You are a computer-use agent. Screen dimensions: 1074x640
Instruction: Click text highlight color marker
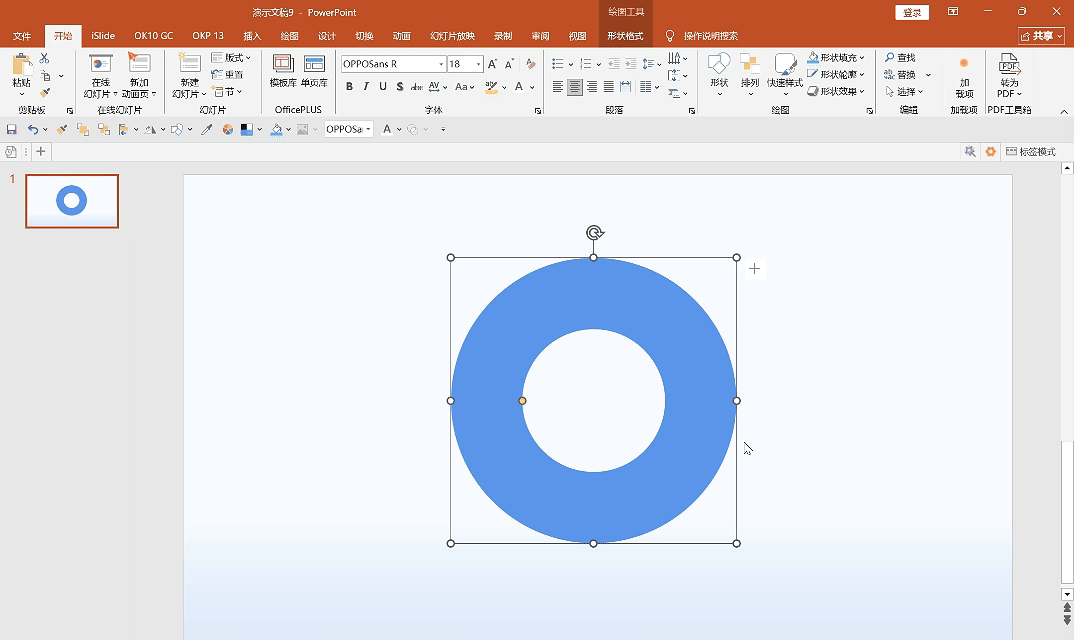coord(491,86)
